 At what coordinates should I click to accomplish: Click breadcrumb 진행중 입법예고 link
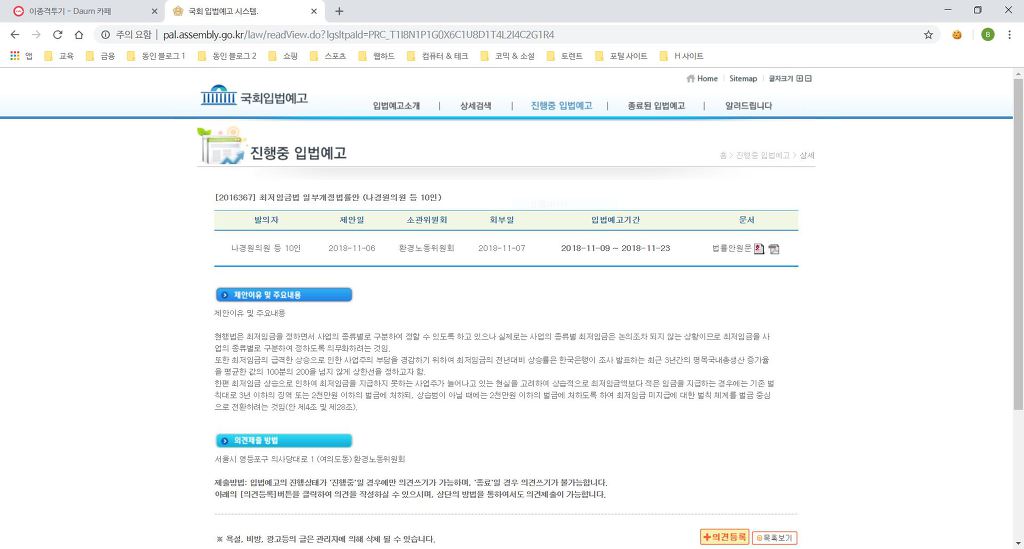point(763,155)
